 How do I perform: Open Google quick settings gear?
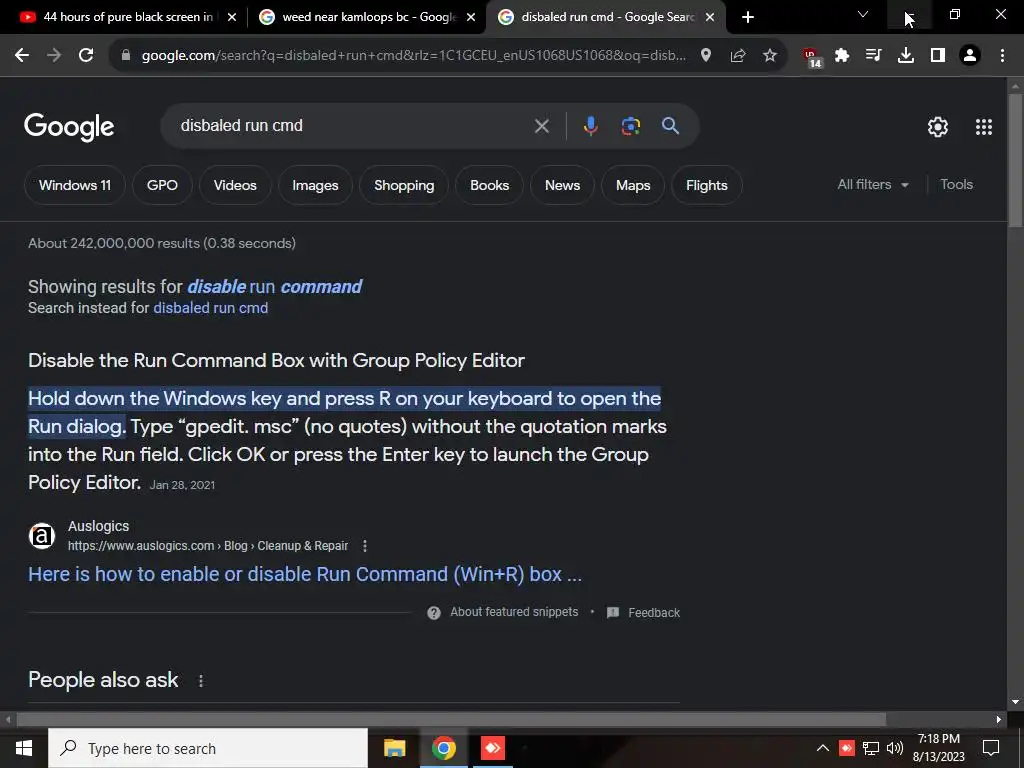[938, 127]
